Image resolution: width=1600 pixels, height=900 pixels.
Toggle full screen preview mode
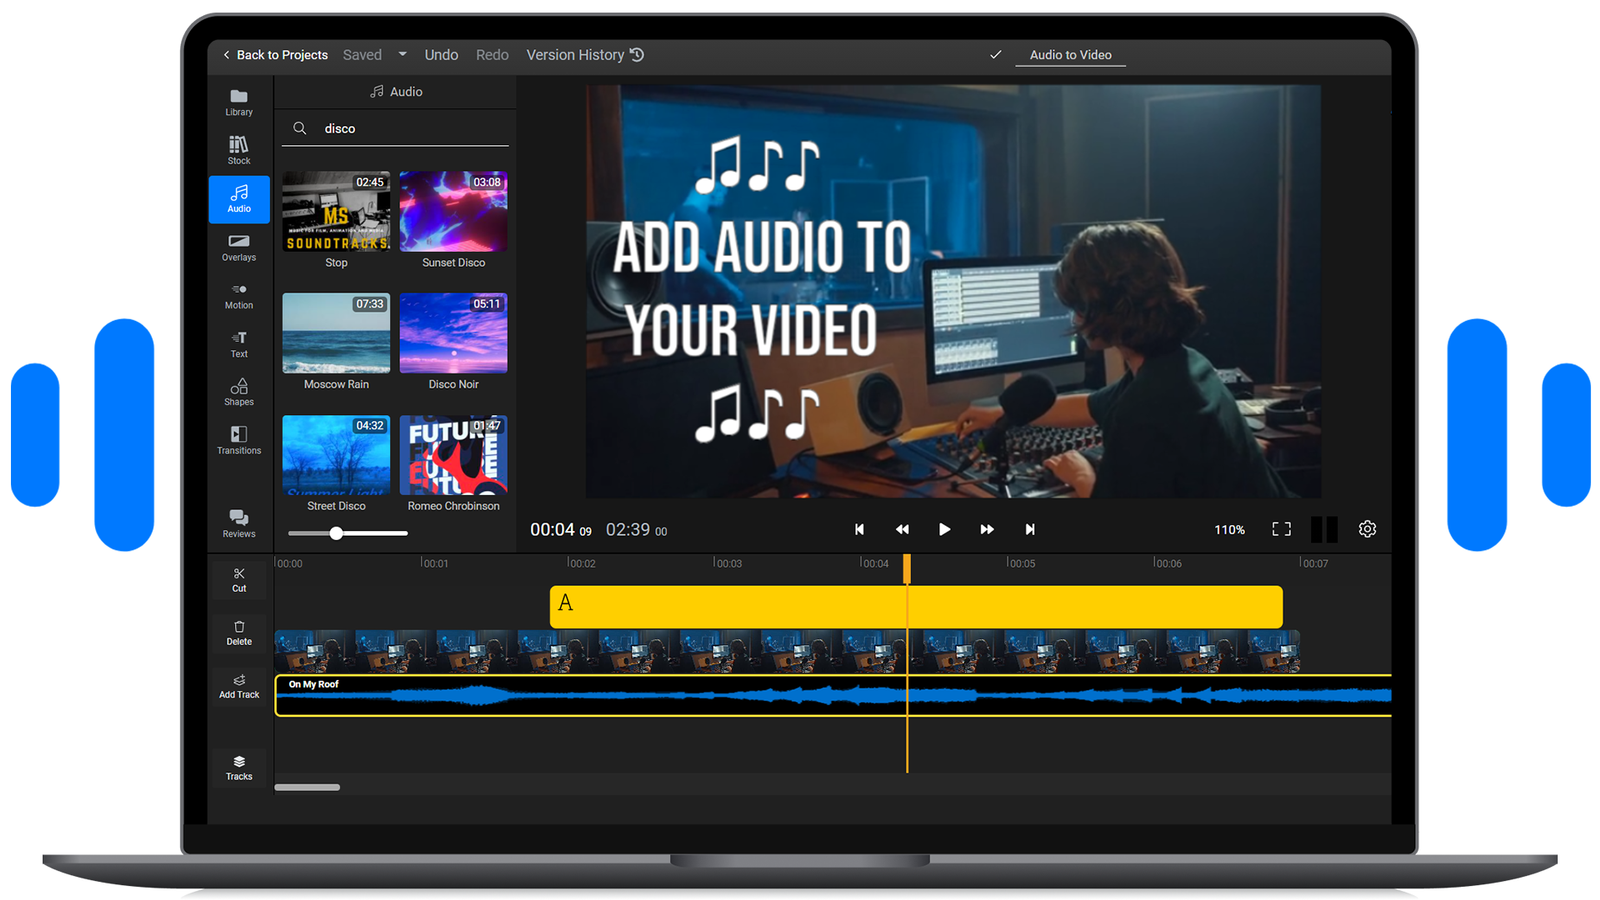point(1281,529)
